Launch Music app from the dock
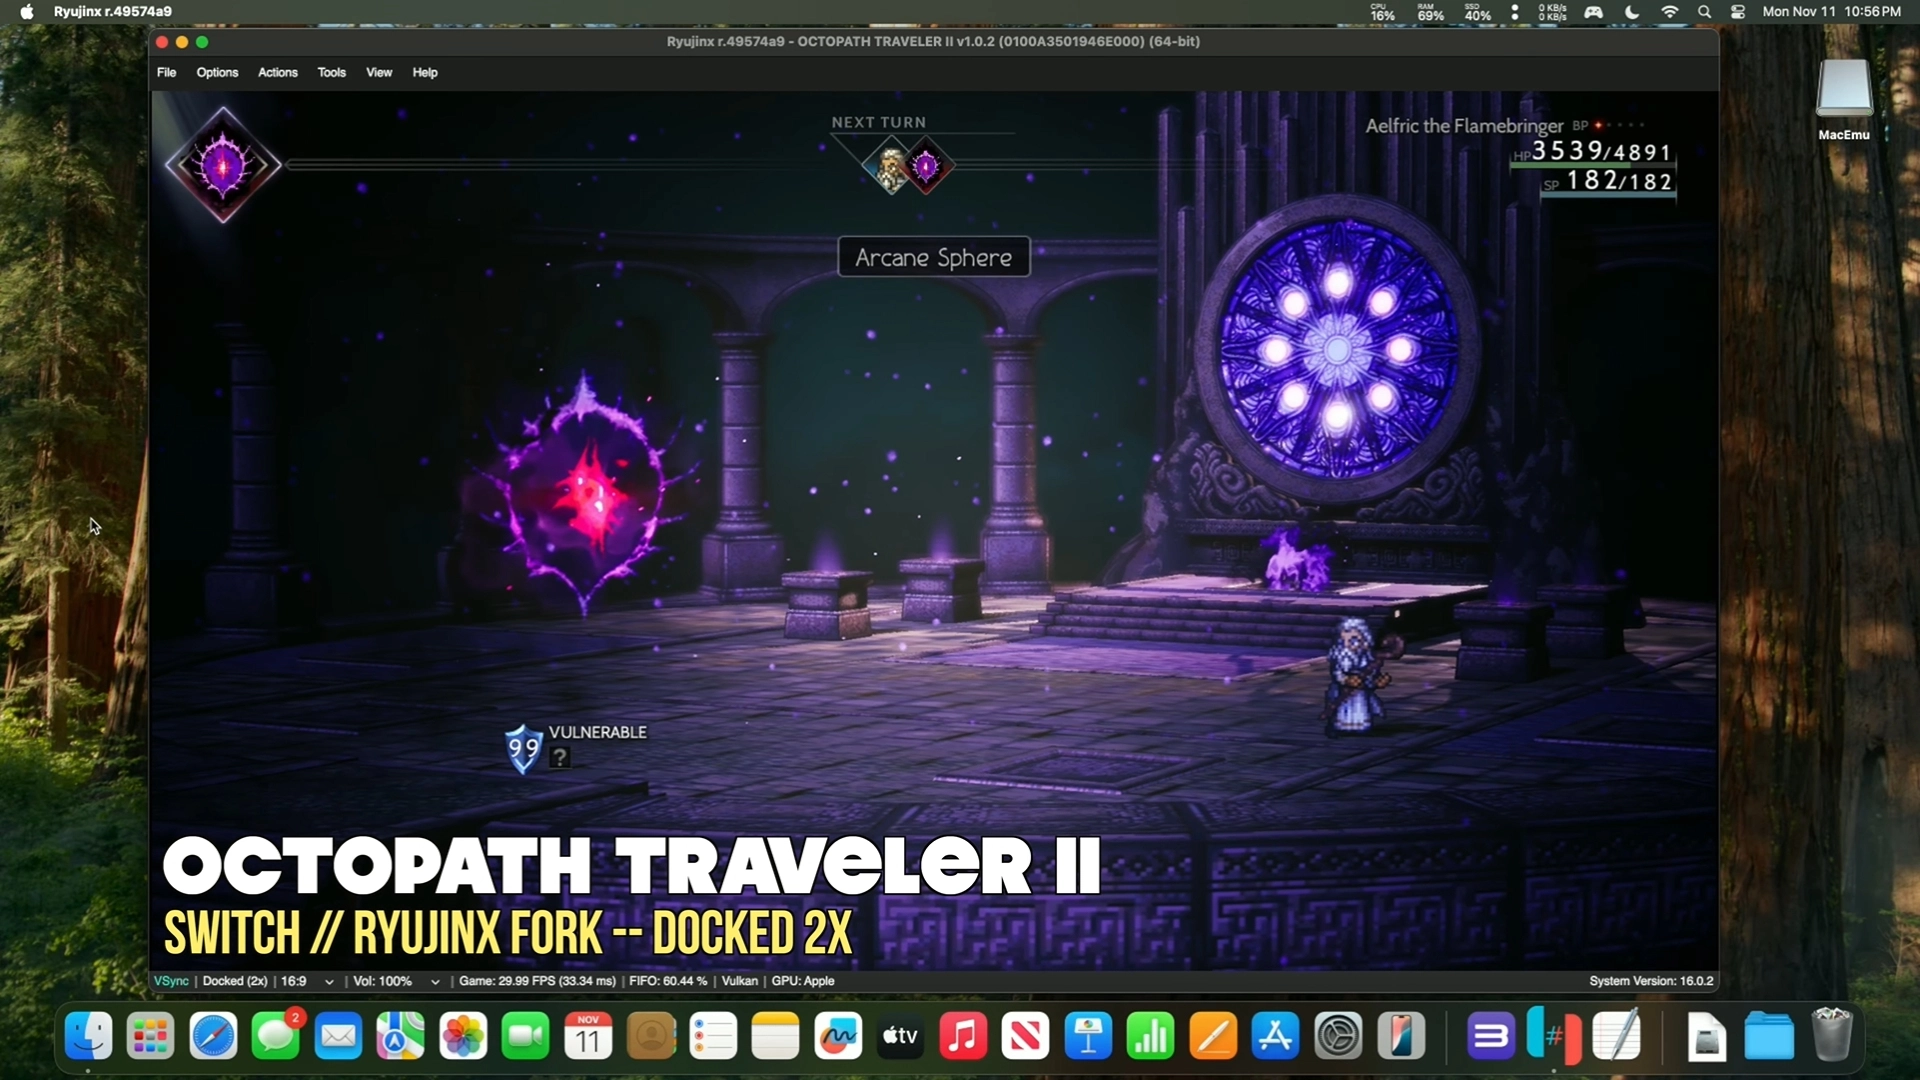This screenshot has width=1920, height=1080. [x=963, y=1037]
